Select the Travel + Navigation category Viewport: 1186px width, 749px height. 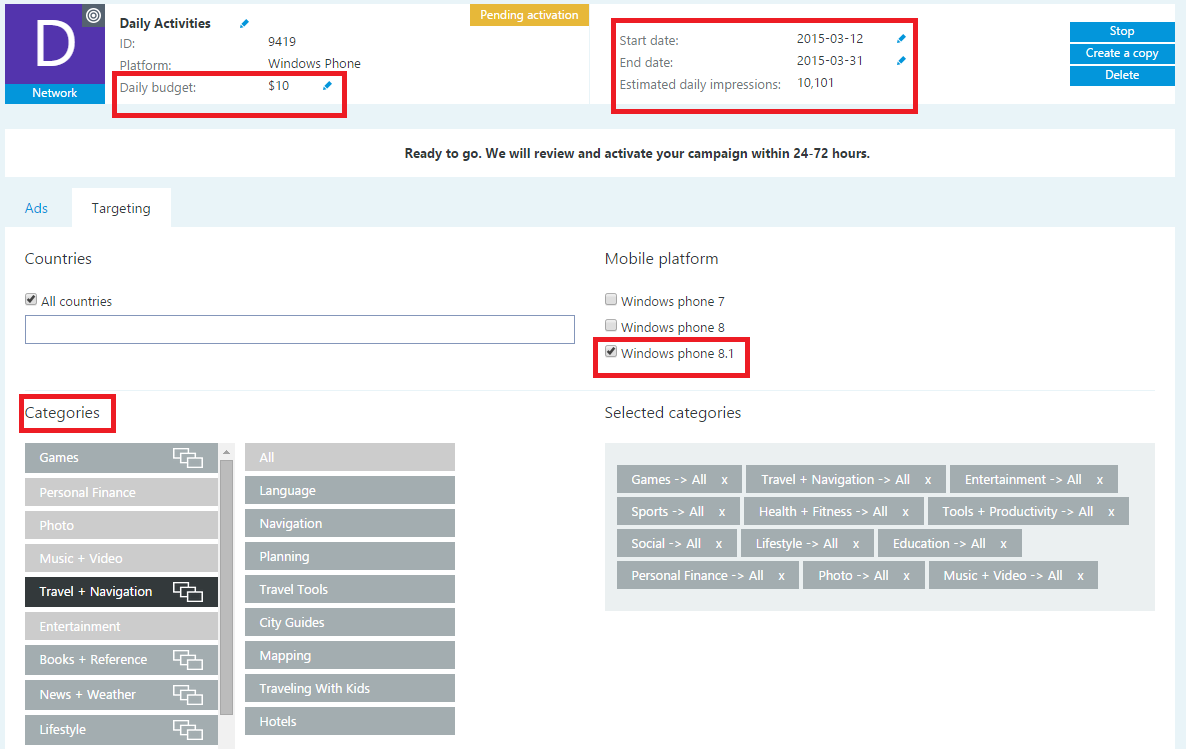pos(121,592)
